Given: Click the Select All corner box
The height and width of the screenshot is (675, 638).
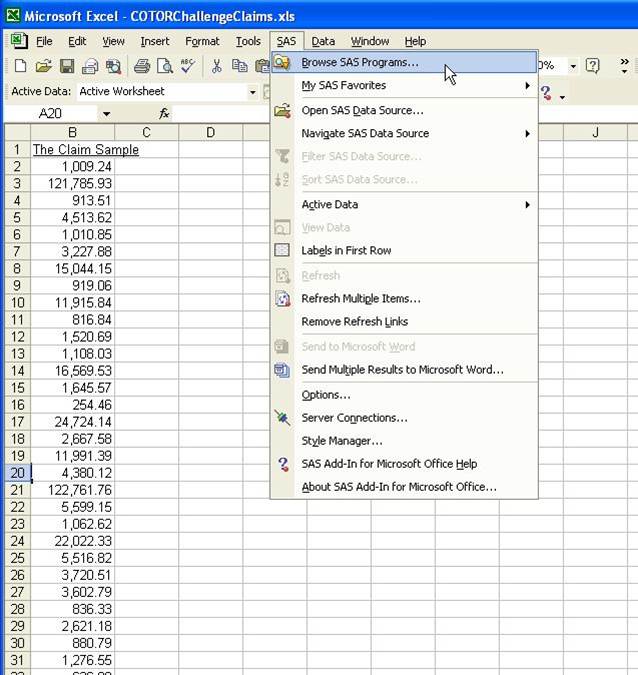Looking at the screenshot, I should (x=17, y=133).
